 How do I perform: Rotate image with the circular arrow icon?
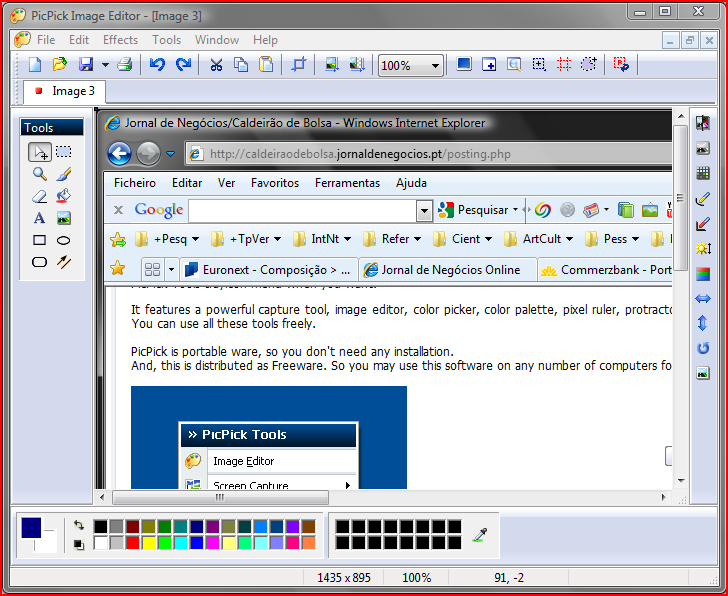pyautogui.click(x=703, y=348)
